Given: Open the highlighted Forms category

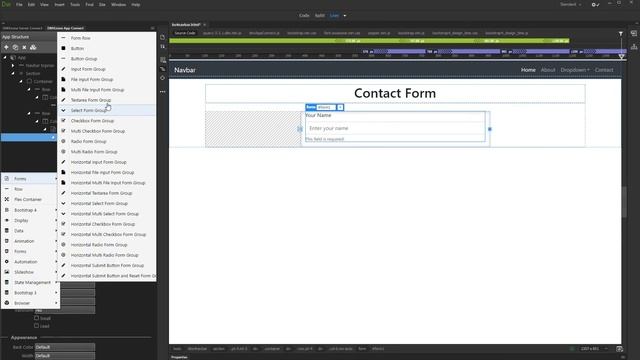Looking at the screenshot, I should (30, 179).
